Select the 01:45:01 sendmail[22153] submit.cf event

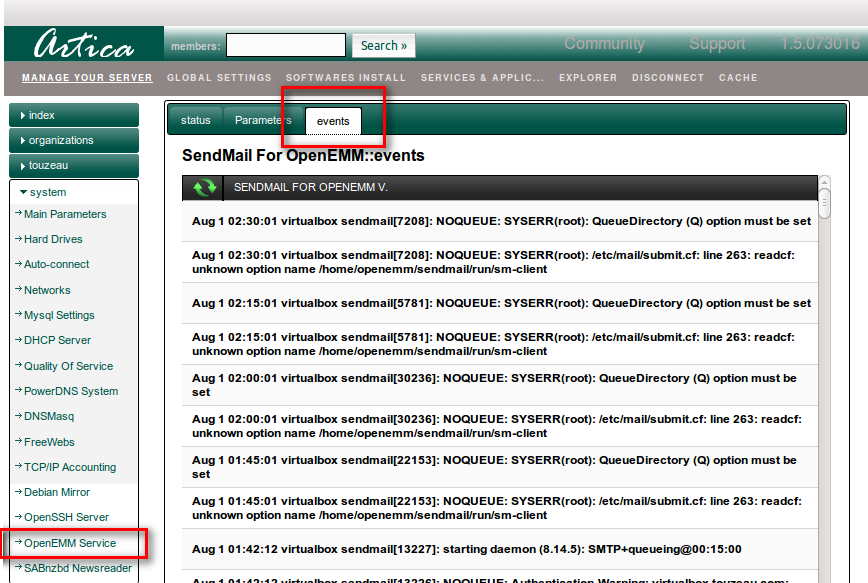(x=500, y=508)
